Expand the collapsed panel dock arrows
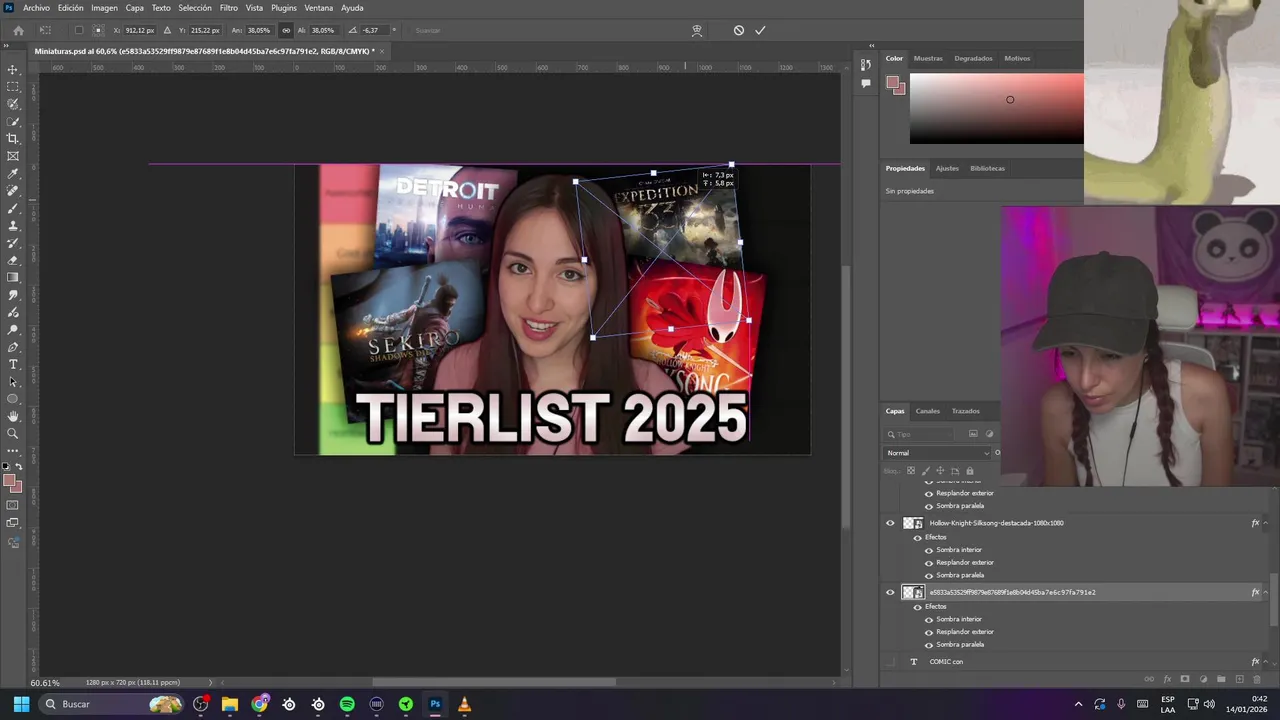This screenshot has height=720, width=1280. (x=871, y=46)
